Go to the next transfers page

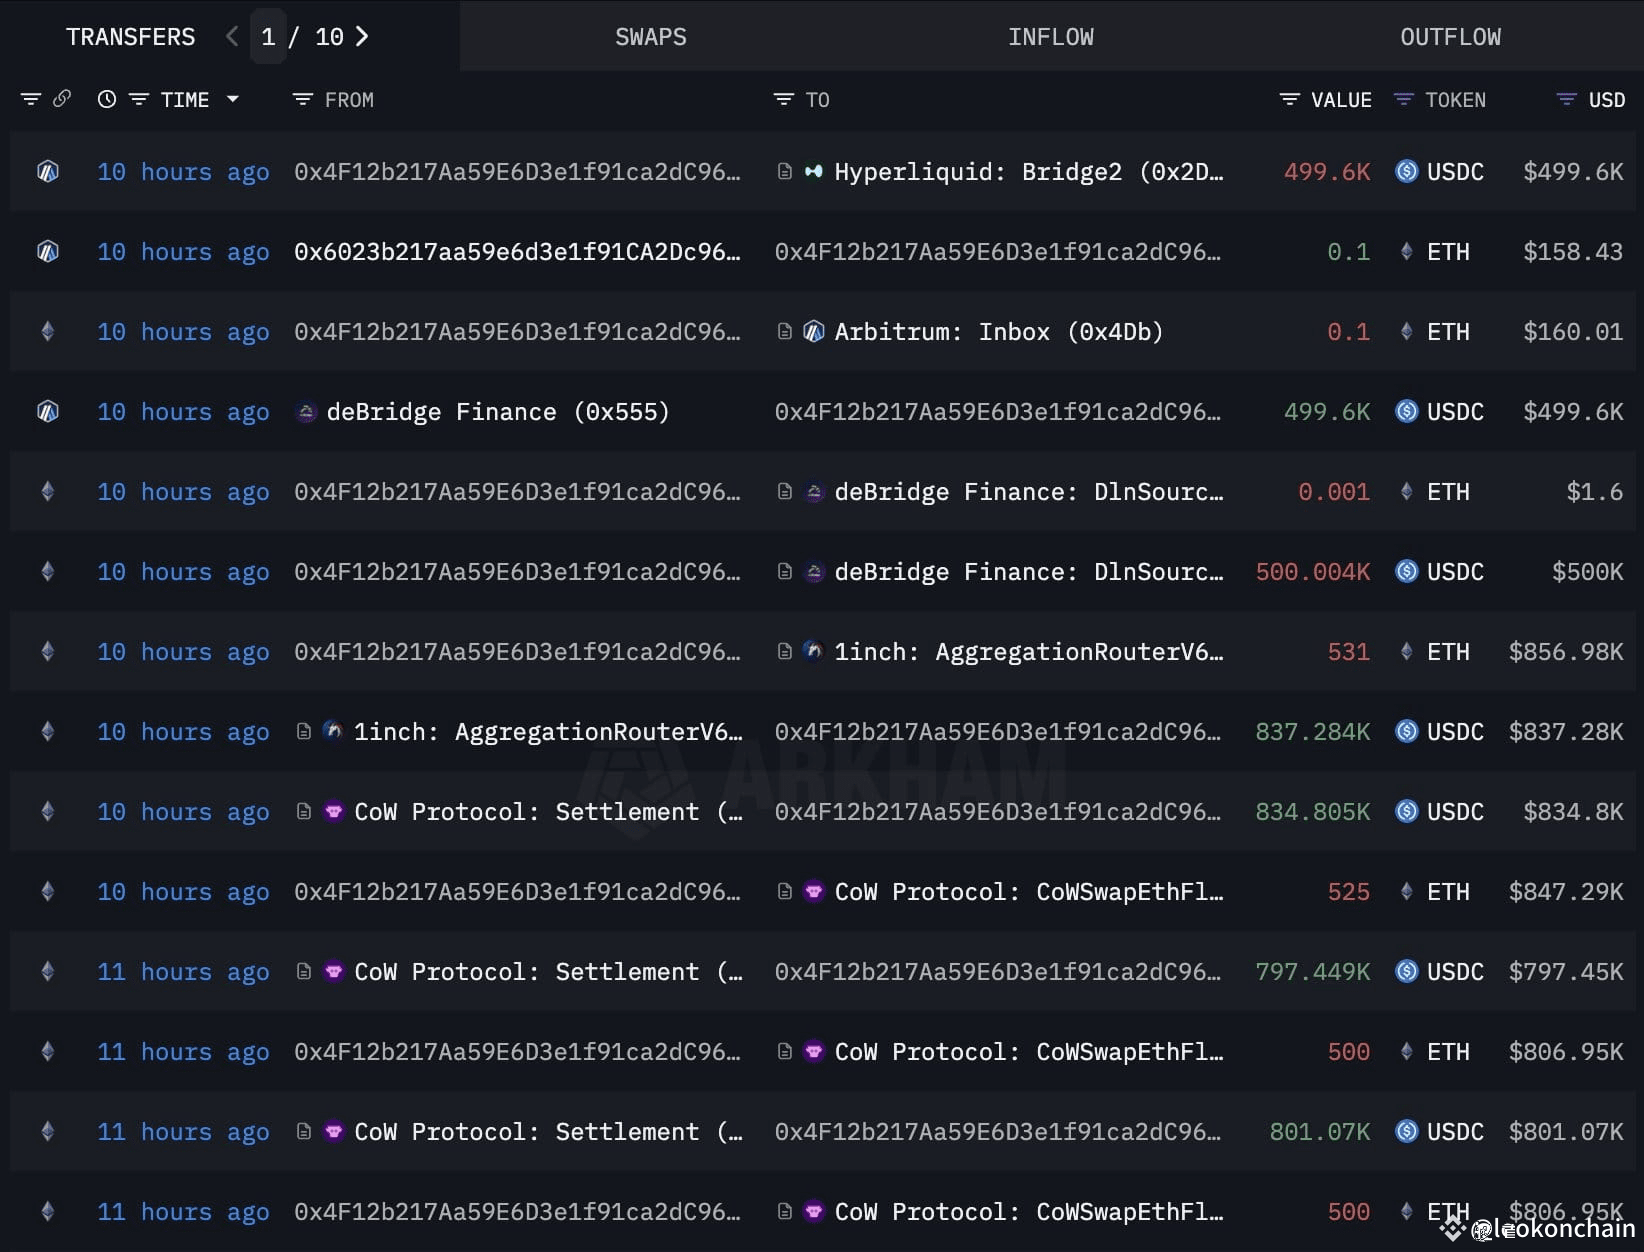(362, 37)
